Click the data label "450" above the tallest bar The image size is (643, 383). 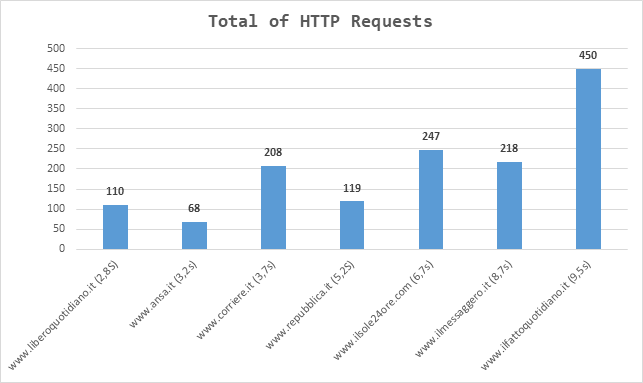(588, 55)
